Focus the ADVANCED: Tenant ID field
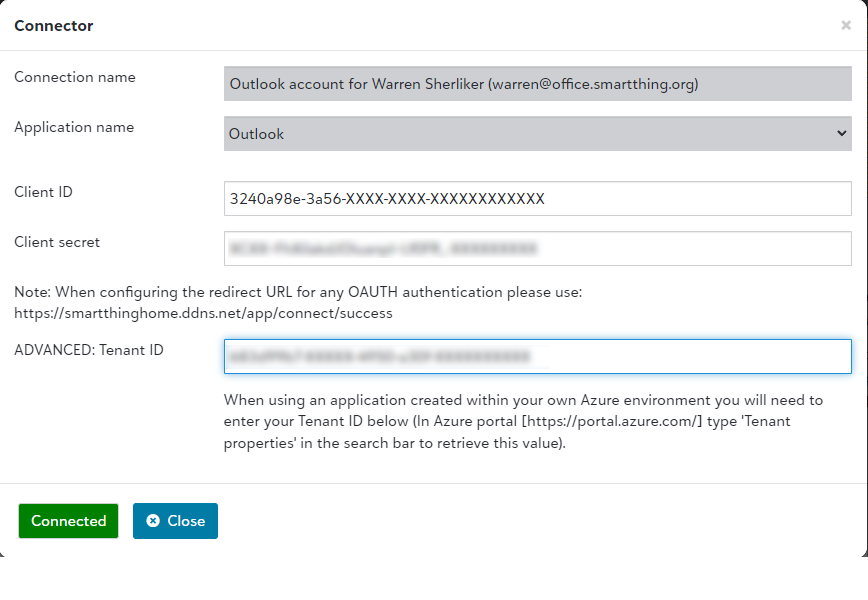The image size is (868, 600). [x=538, y=356]
